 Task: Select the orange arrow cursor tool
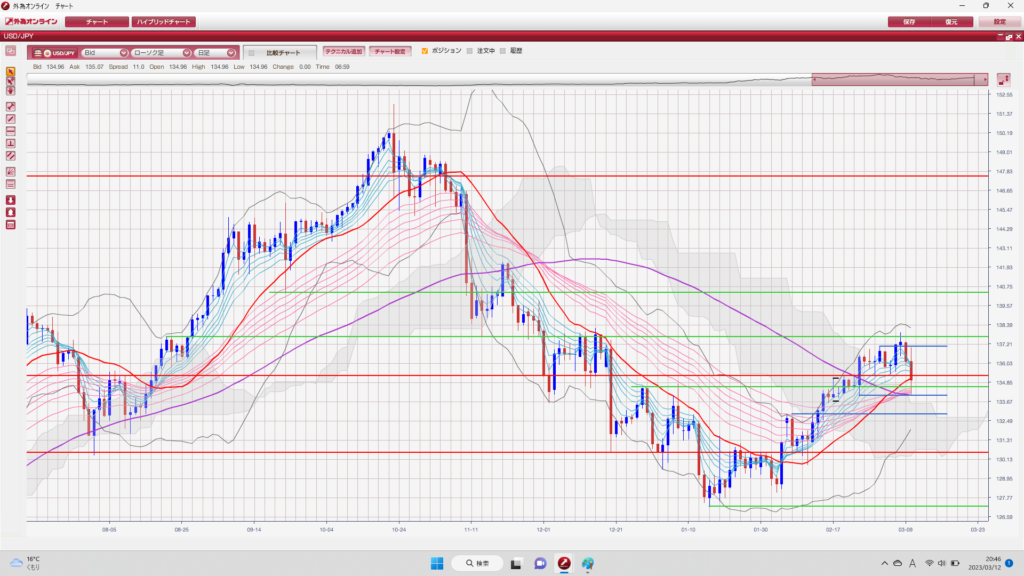tap(10, 72)
